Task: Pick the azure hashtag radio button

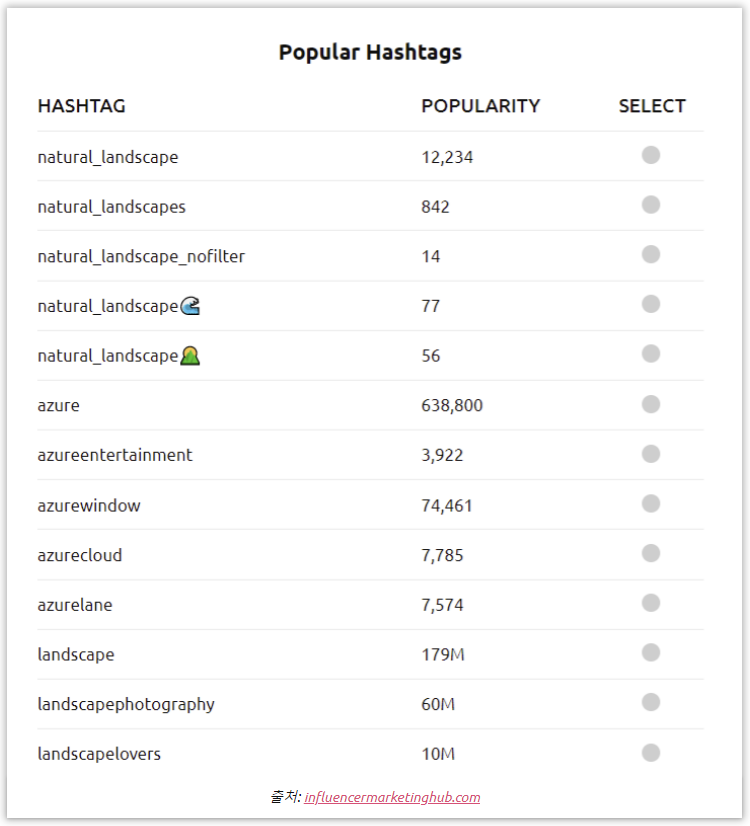Action: tap(651, 404)
